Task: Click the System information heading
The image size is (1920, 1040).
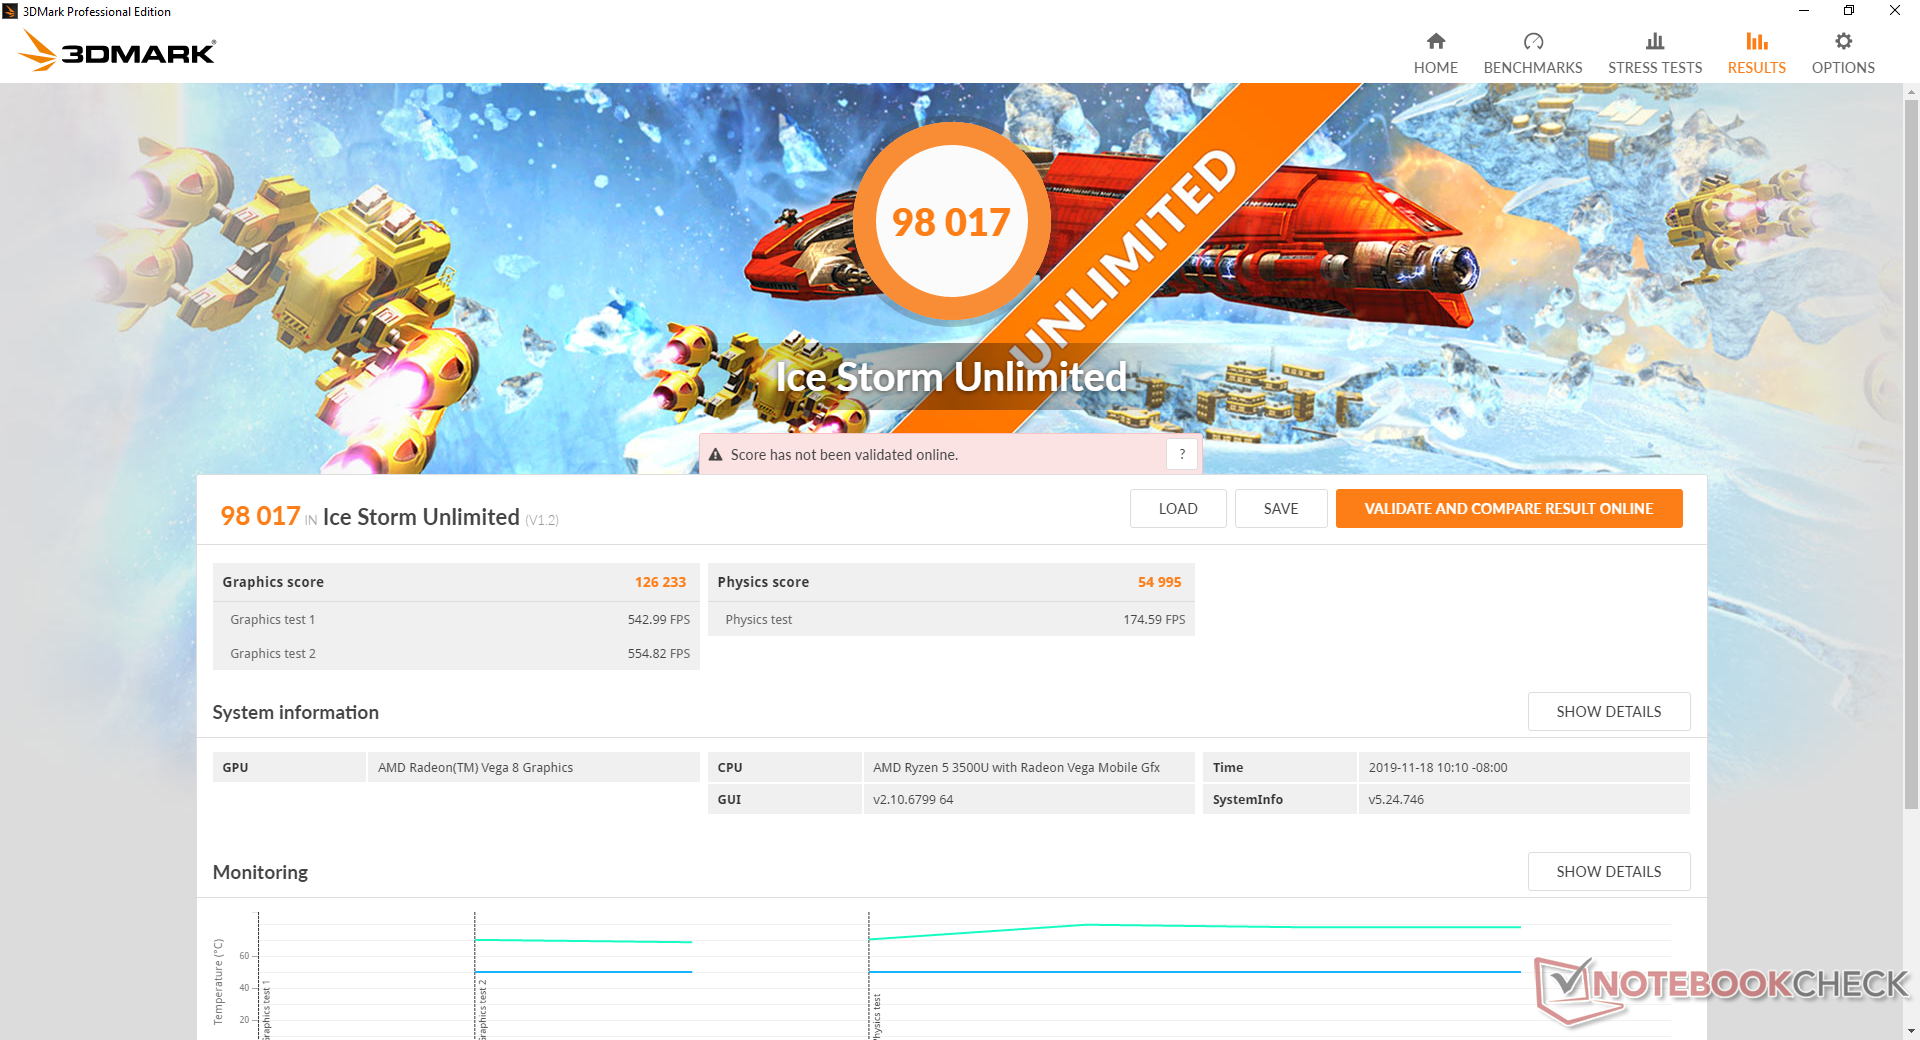Action: point(295,712)
